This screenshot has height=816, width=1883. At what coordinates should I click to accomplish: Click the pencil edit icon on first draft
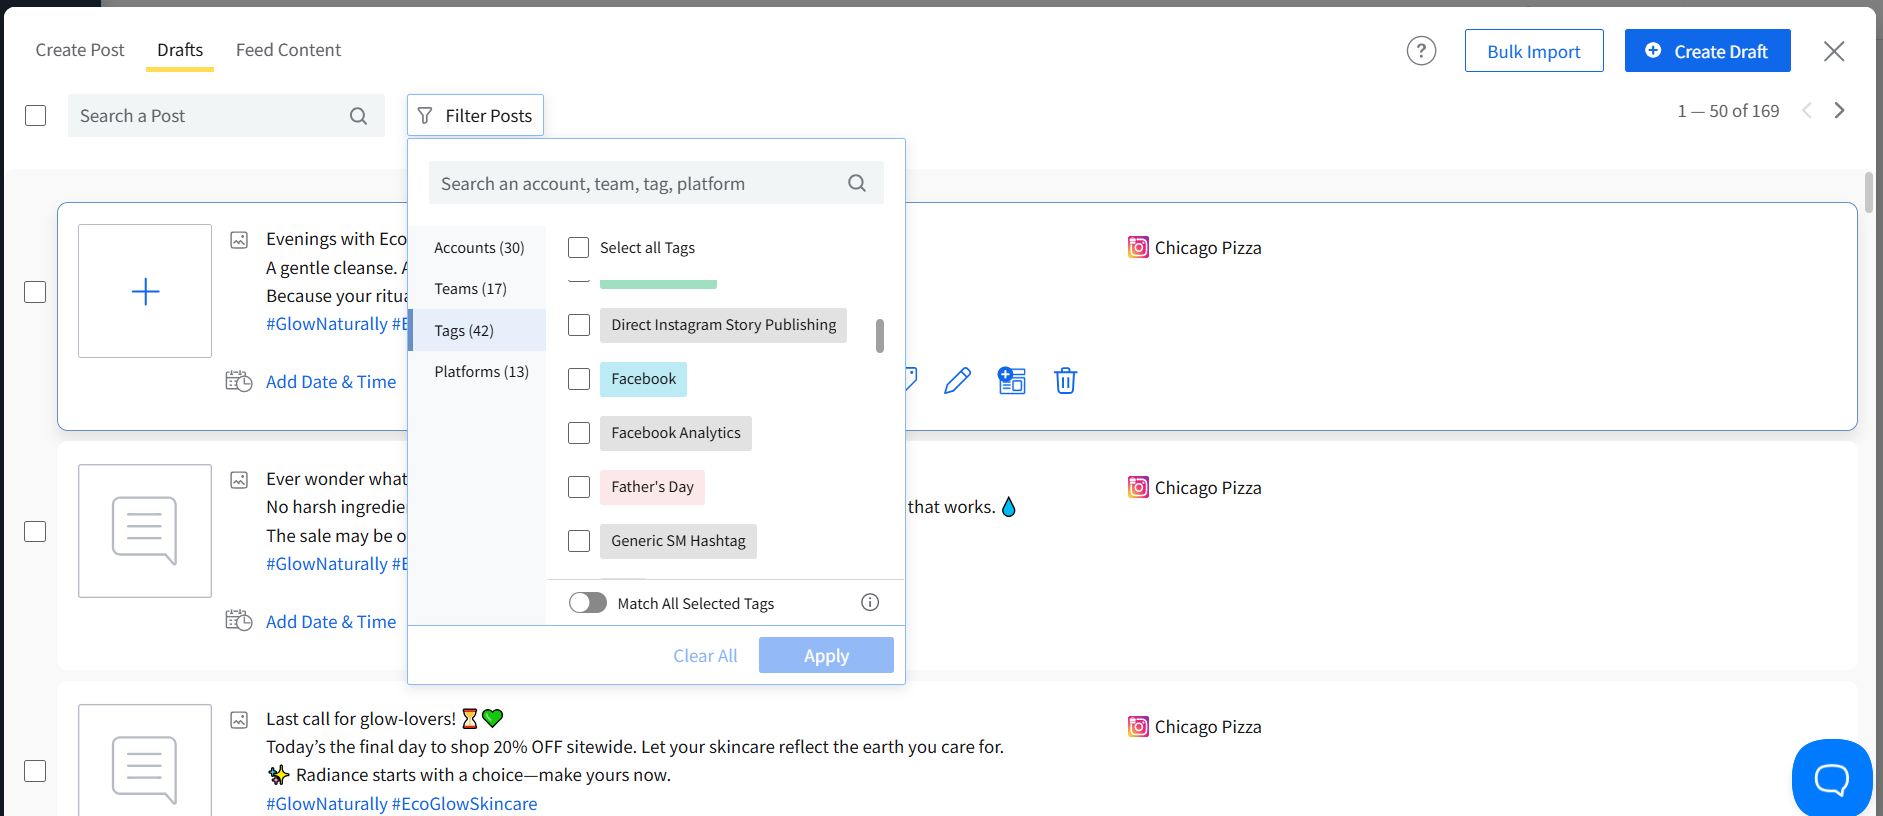point(957,381)
